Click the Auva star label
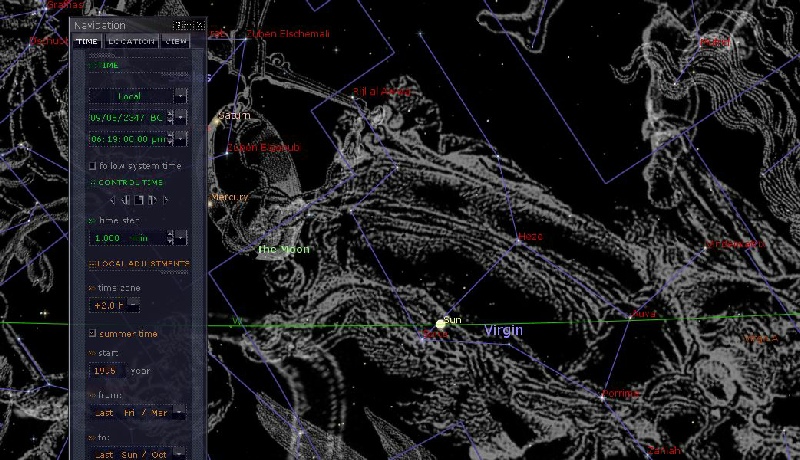Viewport: 800px width, 460px height. 643,314
